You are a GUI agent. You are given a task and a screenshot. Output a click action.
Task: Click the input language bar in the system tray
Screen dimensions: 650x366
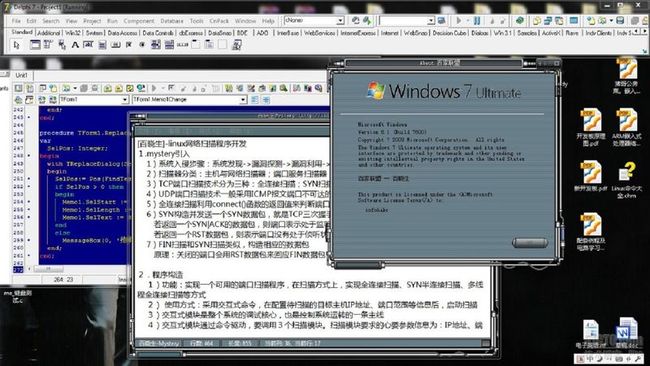[608, 359]
